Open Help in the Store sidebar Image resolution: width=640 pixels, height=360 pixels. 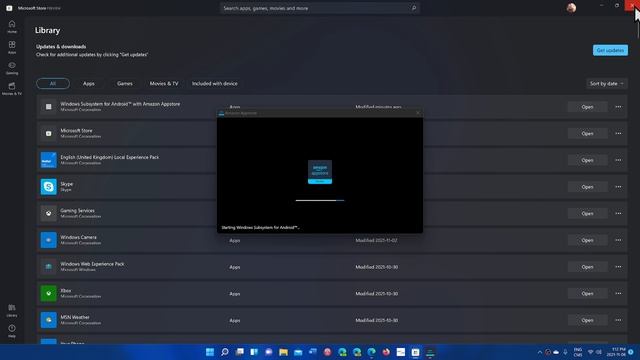click(12, 331)
